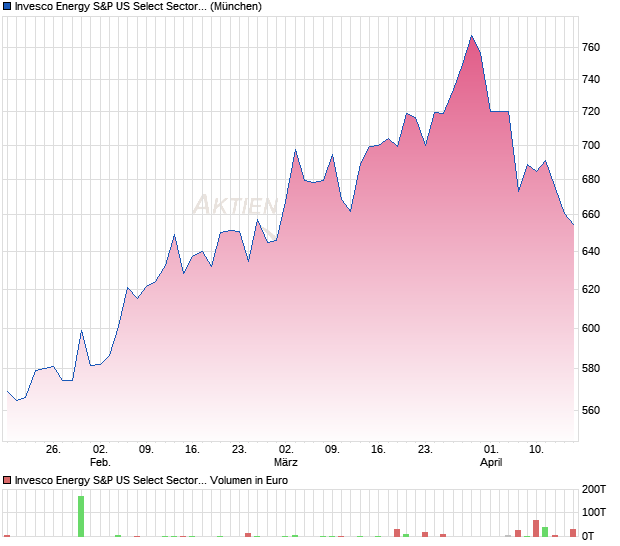Viewport: 620px width, 546px height.
Task: Click the chart title 'Invesco Energy S&P US Select Sector... (München)'
Action: [x=138, y=7]
